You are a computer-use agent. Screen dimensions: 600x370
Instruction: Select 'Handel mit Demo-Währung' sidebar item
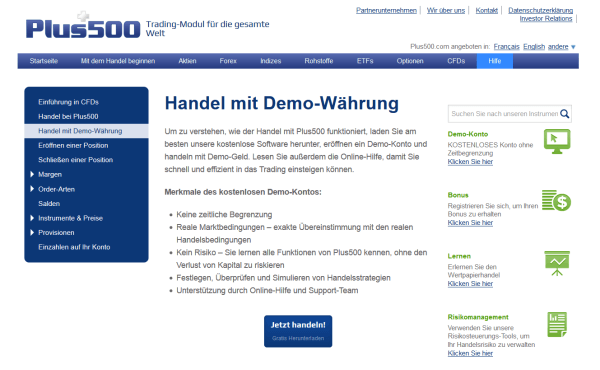(x=86, y=131)
